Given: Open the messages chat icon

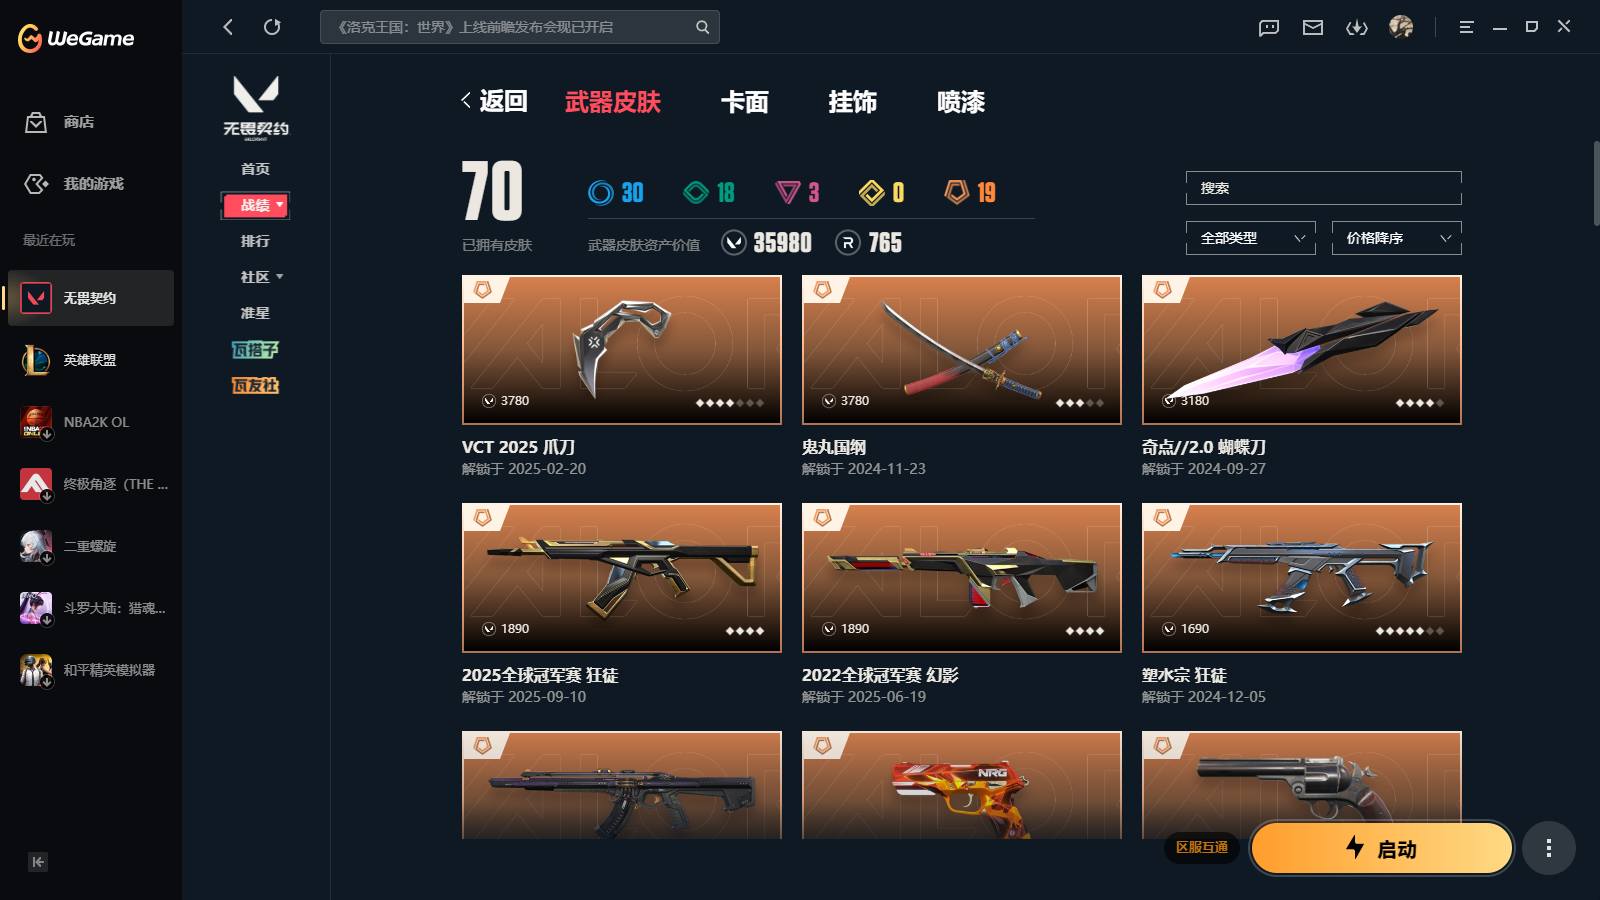Looking at the screenshot, I should coord(1269,27).
